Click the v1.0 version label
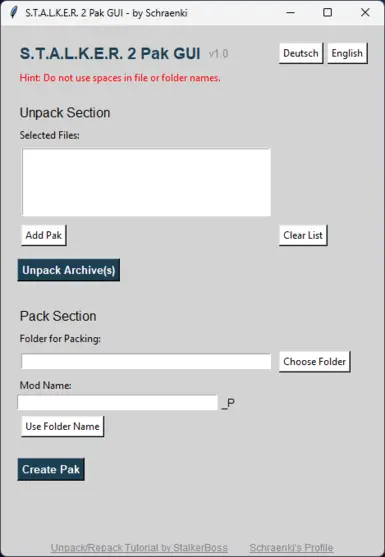This screenshot has width=385, height=557. coord(218,54)
